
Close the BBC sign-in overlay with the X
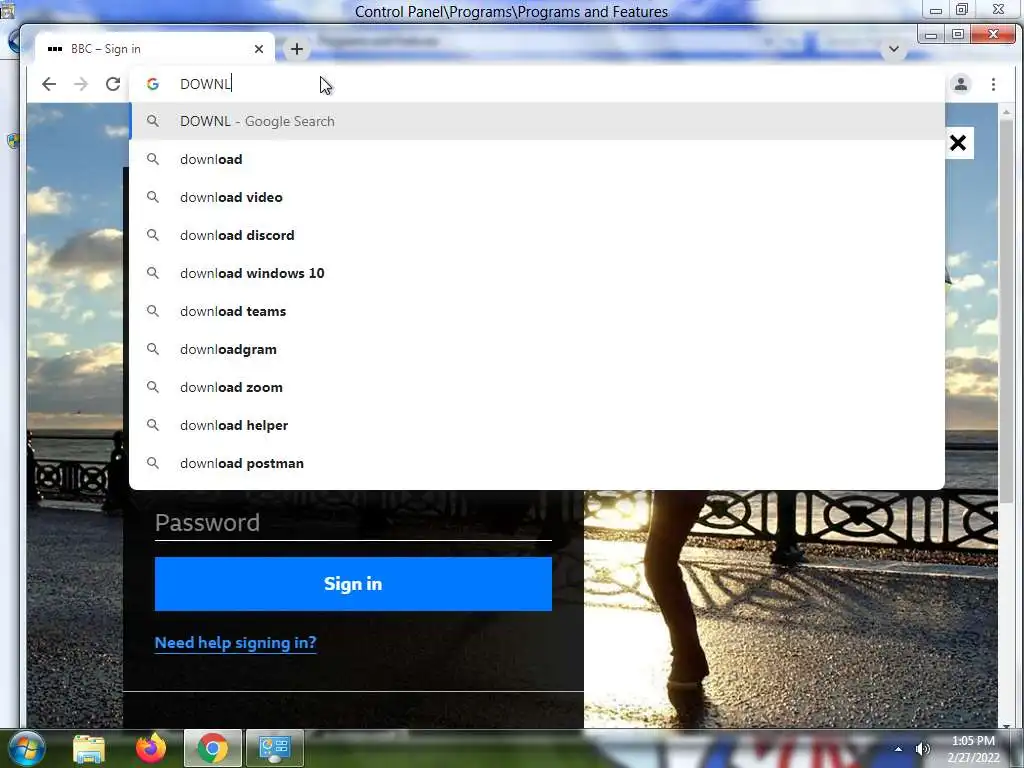[958, 143]
